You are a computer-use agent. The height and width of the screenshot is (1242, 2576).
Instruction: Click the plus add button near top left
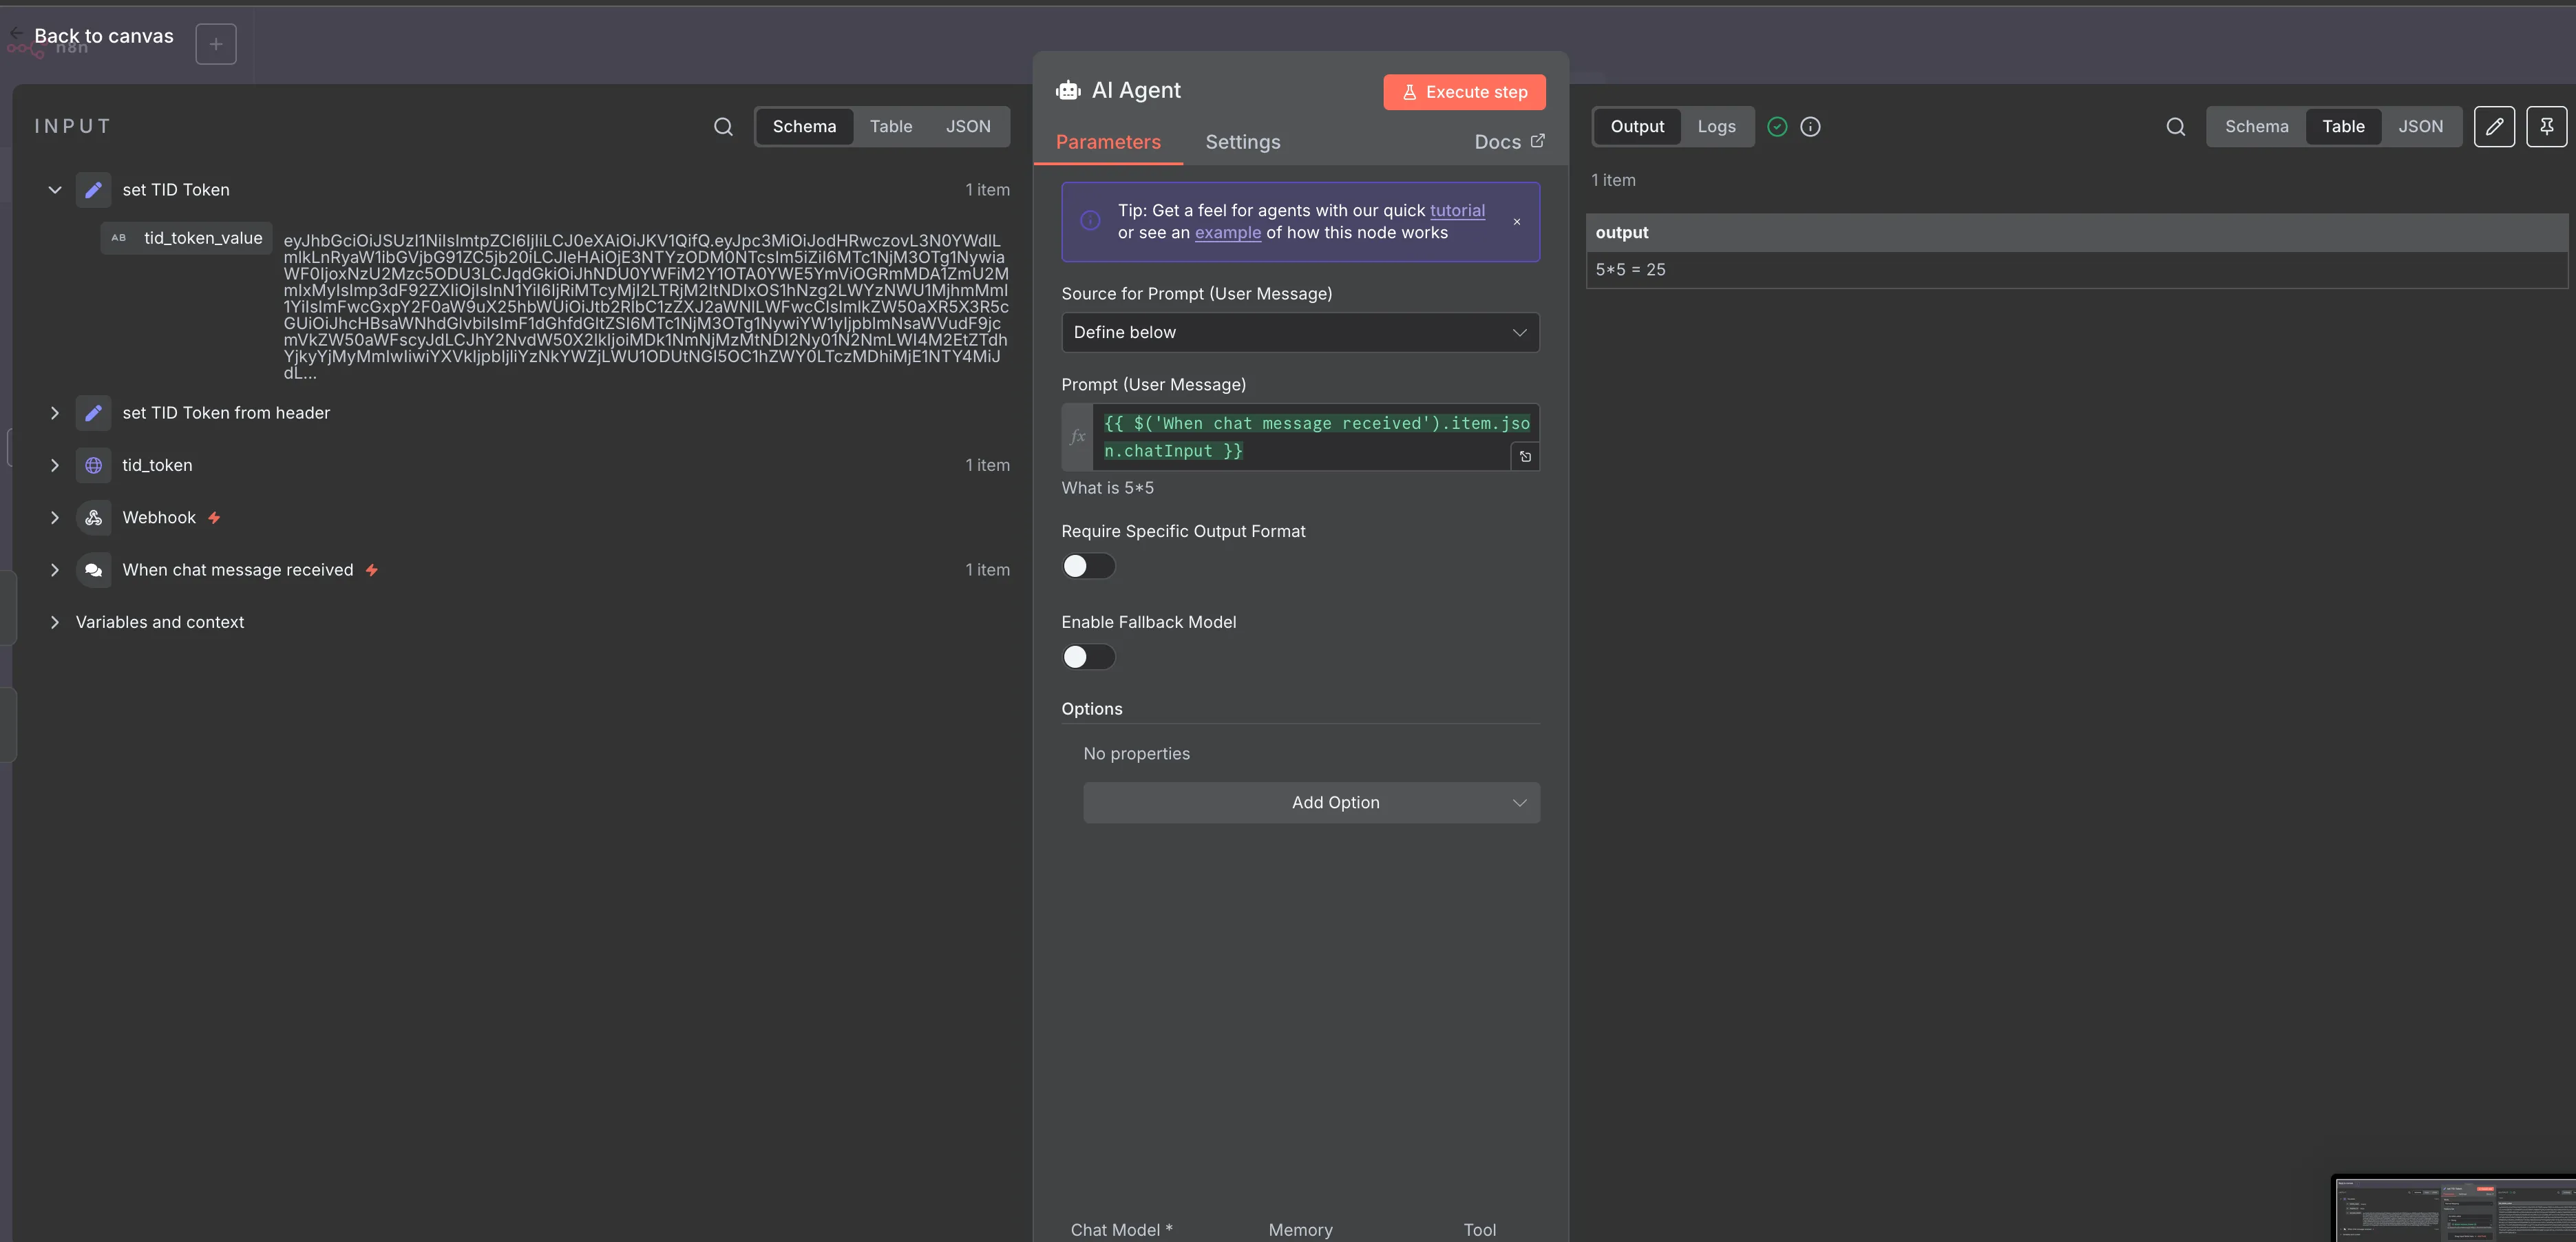pos(216,44)
